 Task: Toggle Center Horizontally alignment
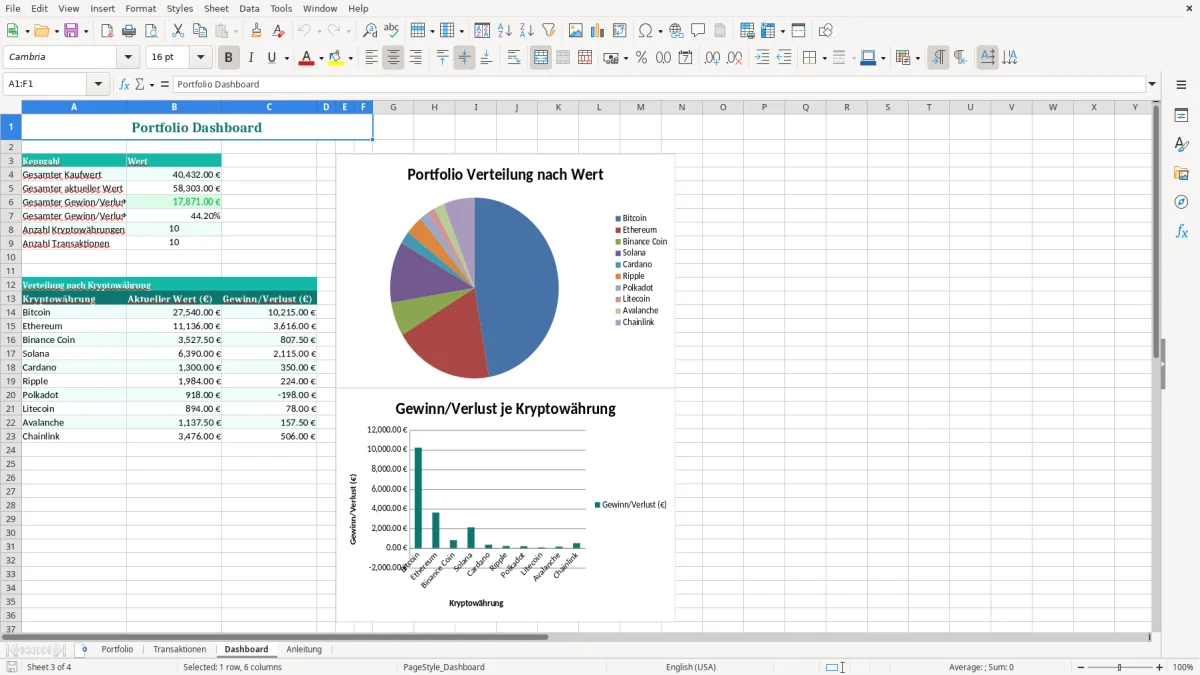click(x=393, y=58)
